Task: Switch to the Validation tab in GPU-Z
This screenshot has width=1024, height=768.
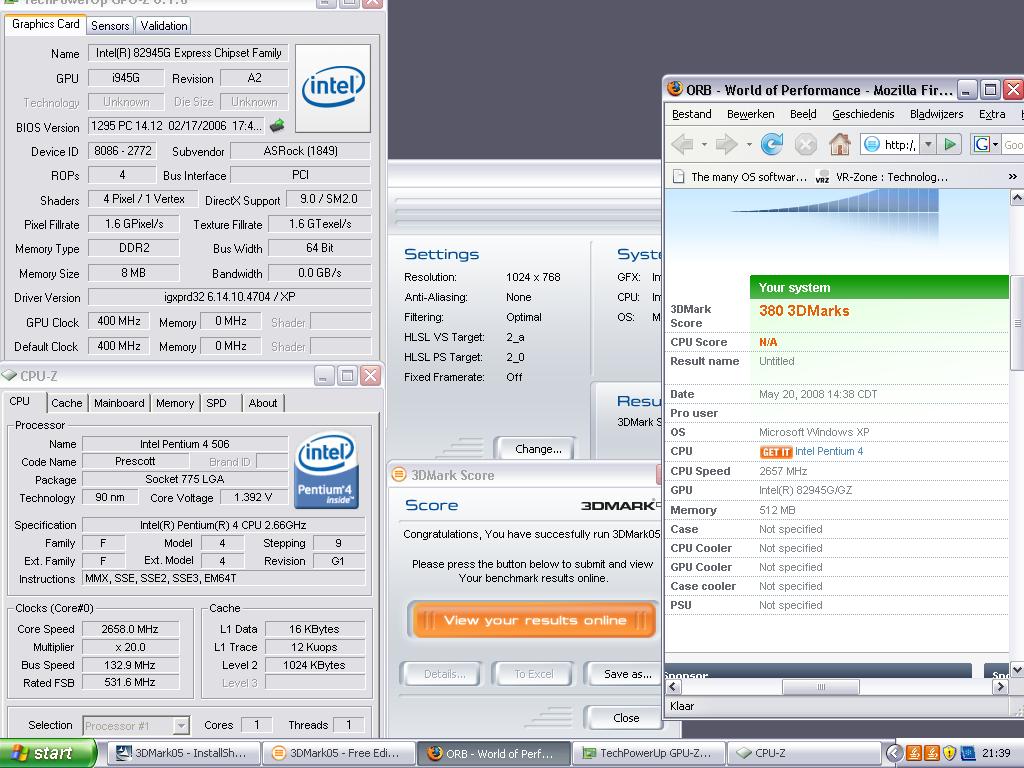Action: pos(163,25)
